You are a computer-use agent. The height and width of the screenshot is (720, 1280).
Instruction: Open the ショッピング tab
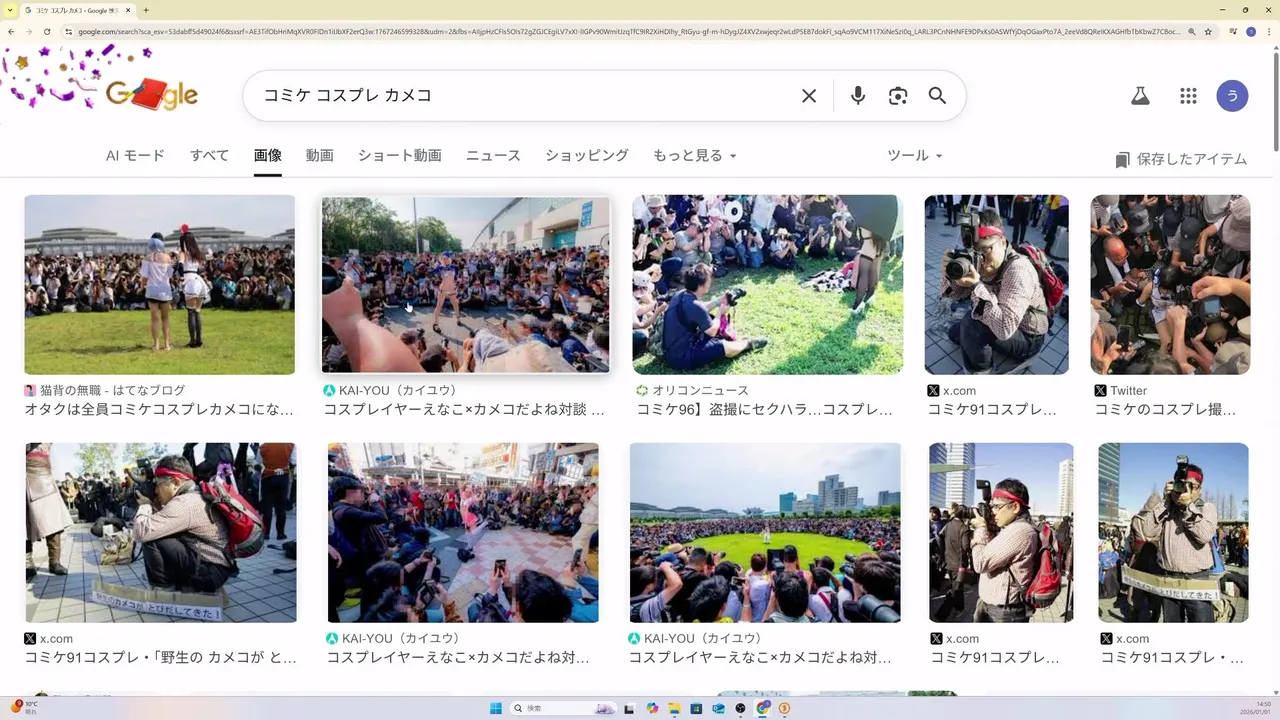[x=587, y=156]
